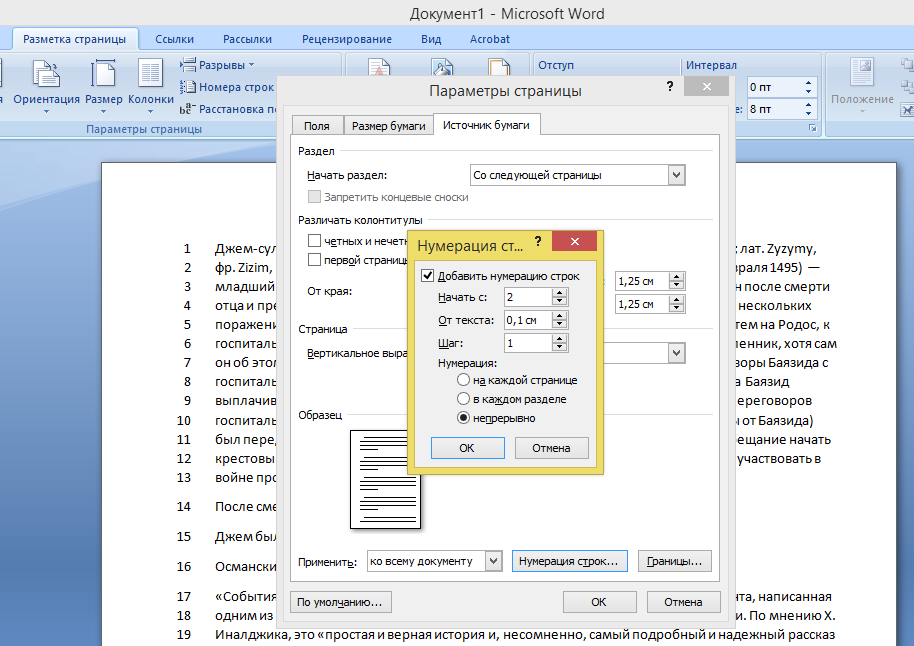Click the 8 пт spacing field
The width and height of the screenshot is (914, 646).
[x=774, y=109]
